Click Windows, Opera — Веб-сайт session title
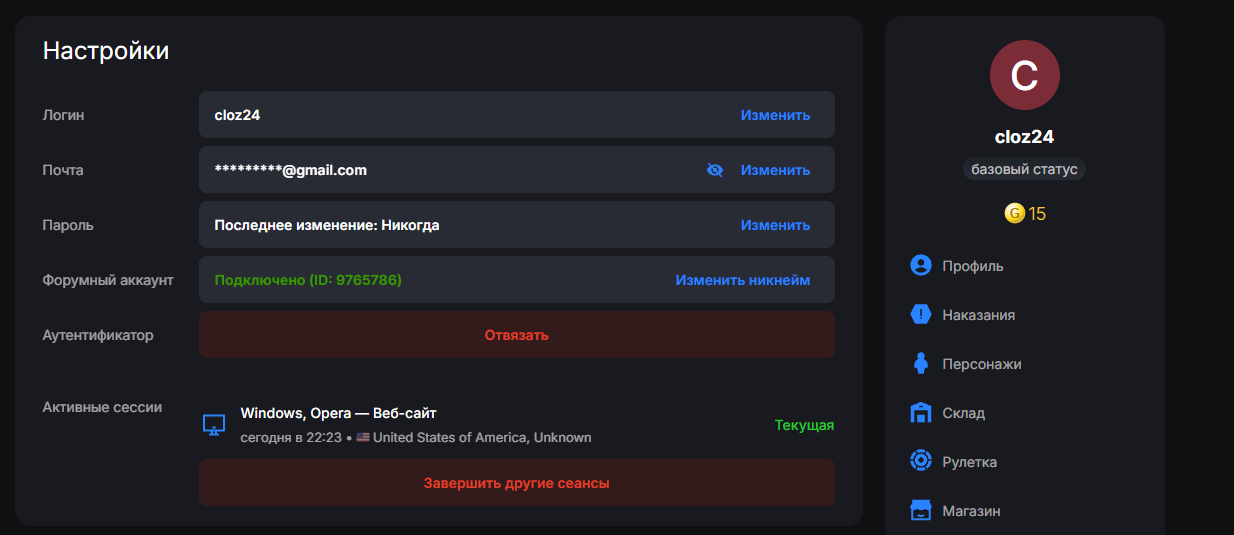The image size is (1234, 535). (x=339, y=413)
